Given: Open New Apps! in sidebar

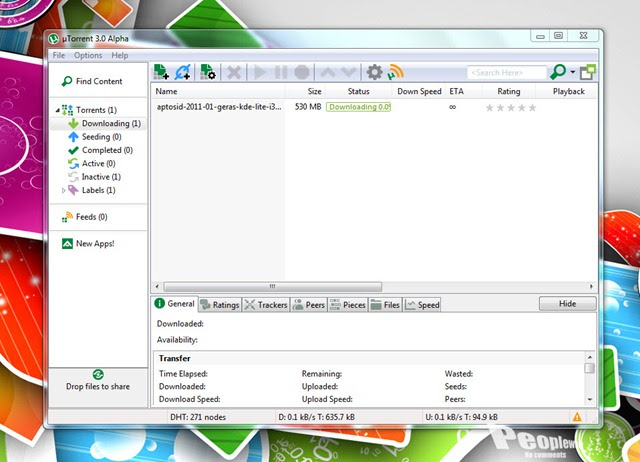Looking at the screenshot, I should 88,244.
